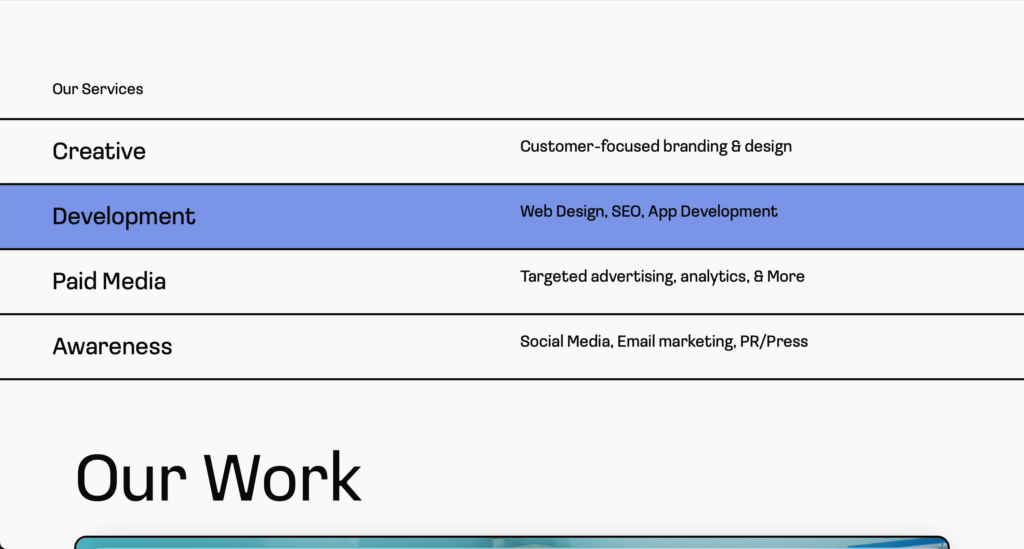The image size is (1024, 549).
Task: Click 'PR/Press' in Awareness description
Action: point(773,341)
